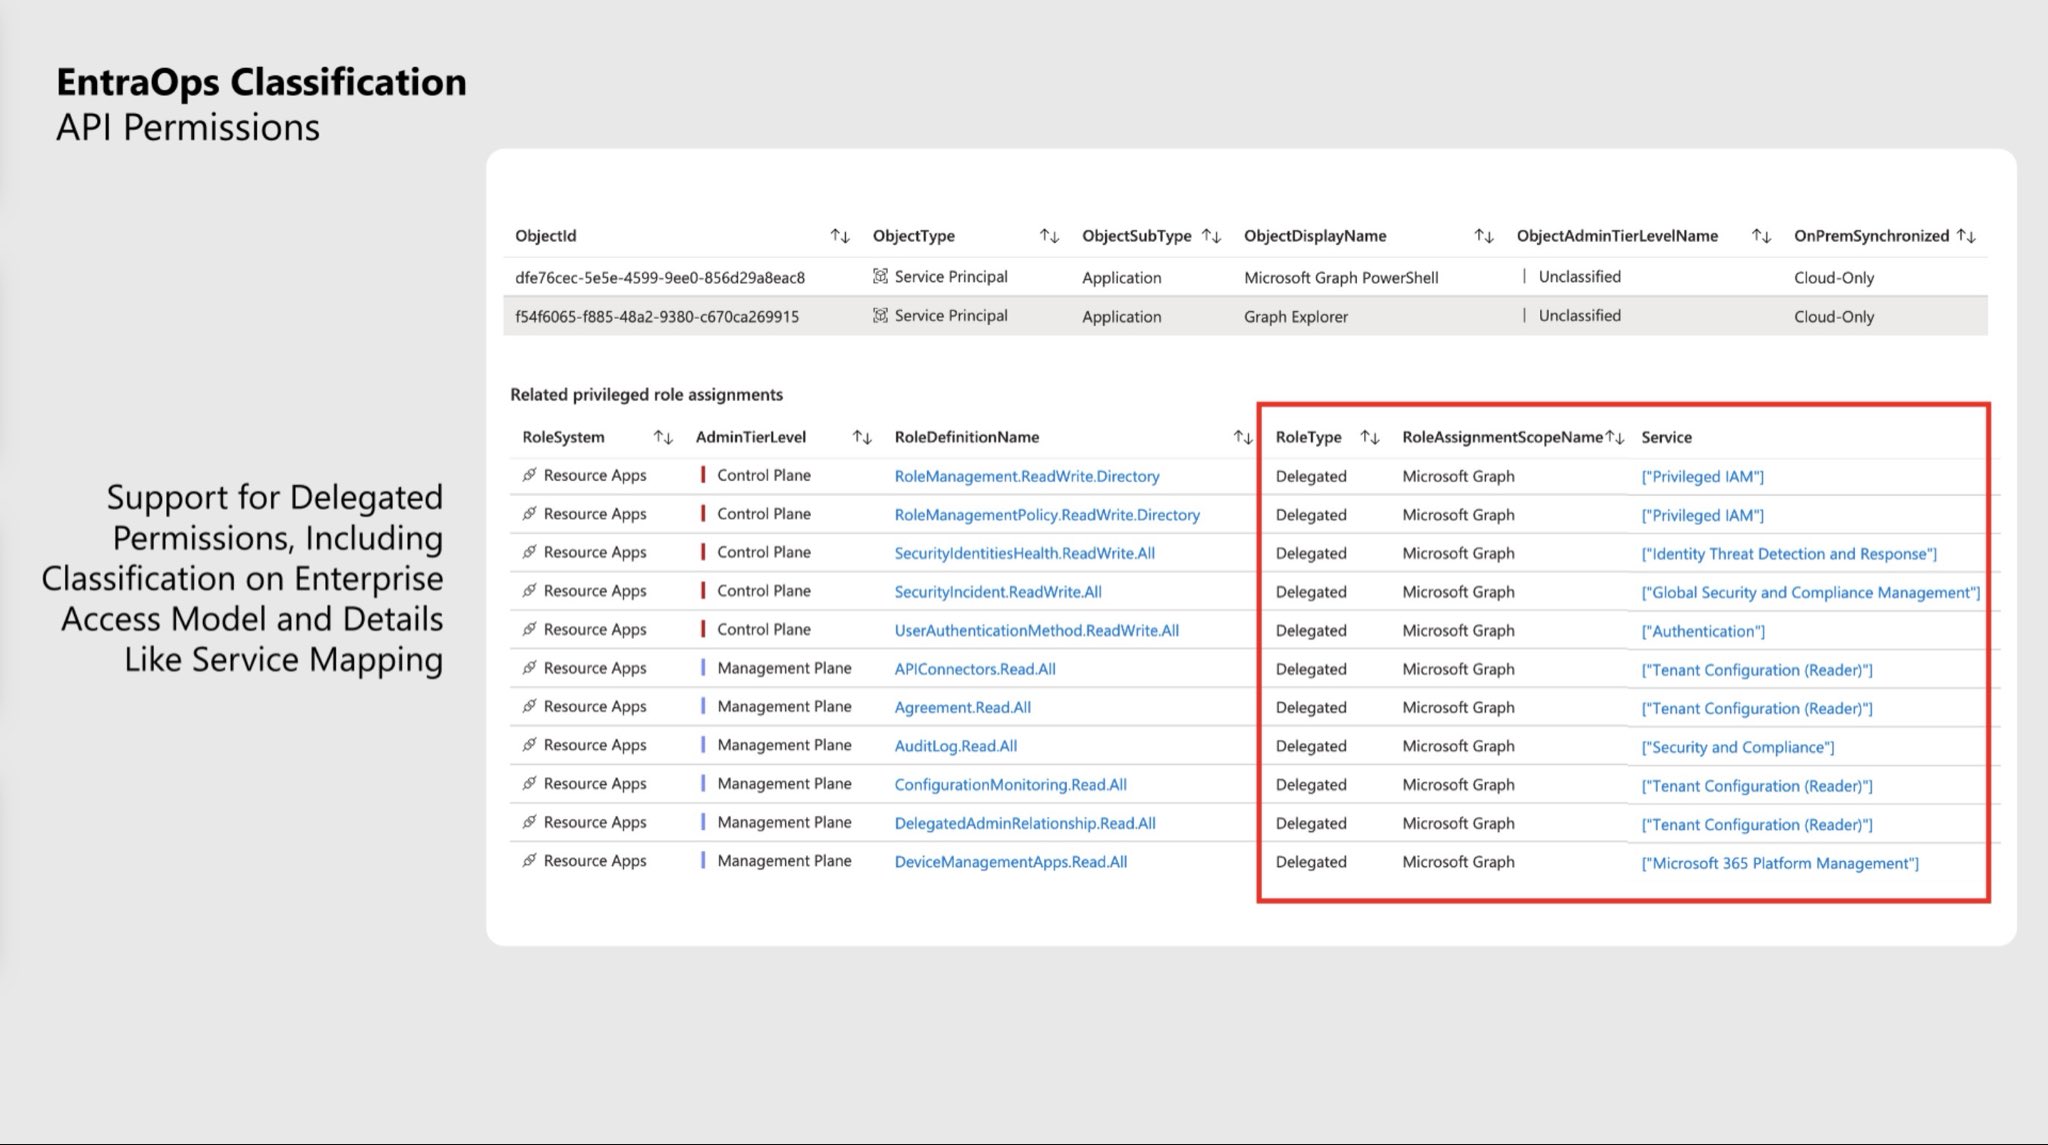This screenshot has height=1145, width=2048.
Task: Sort ObjectAdminTierLevelName column
Action: click(x=1761, y=236)
